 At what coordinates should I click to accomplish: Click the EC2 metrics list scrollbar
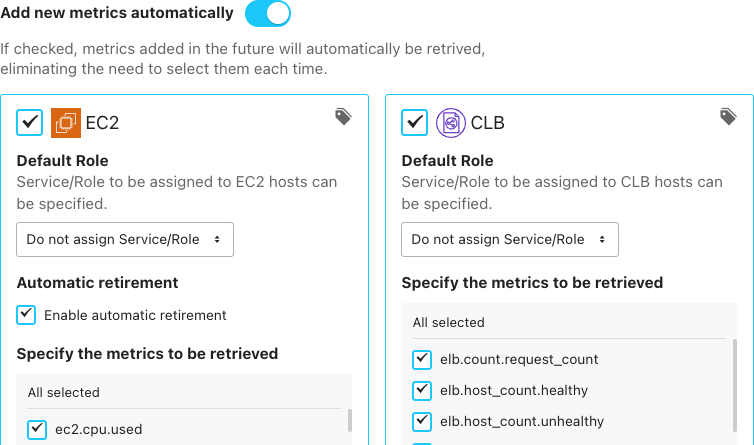[x=350, y=420]
